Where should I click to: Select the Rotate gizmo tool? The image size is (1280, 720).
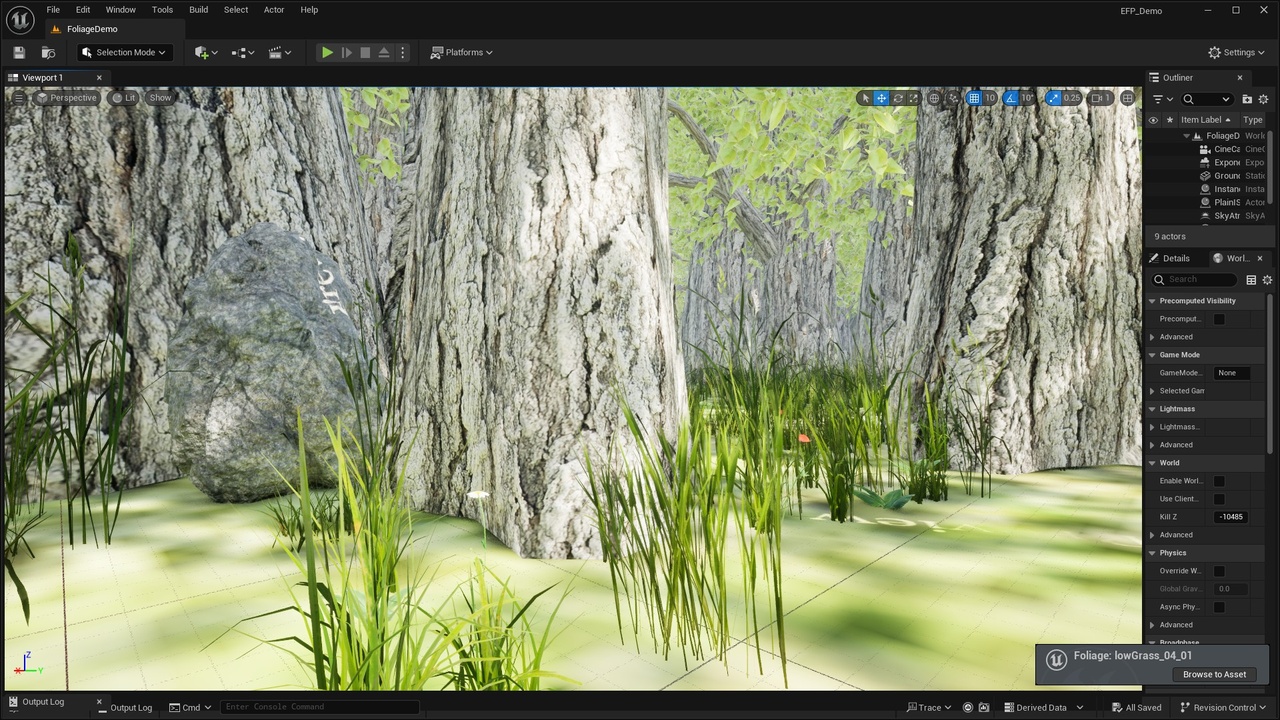[898, 98]
